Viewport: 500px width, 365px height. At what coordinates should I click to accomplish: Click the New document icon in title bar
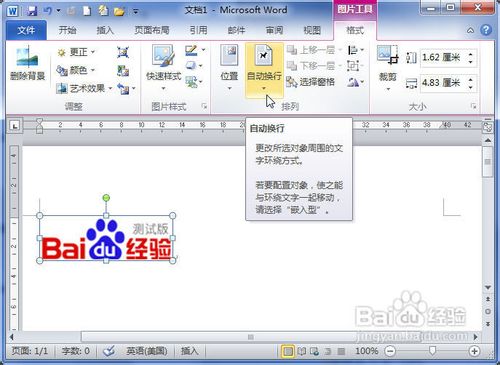(87, 11)
